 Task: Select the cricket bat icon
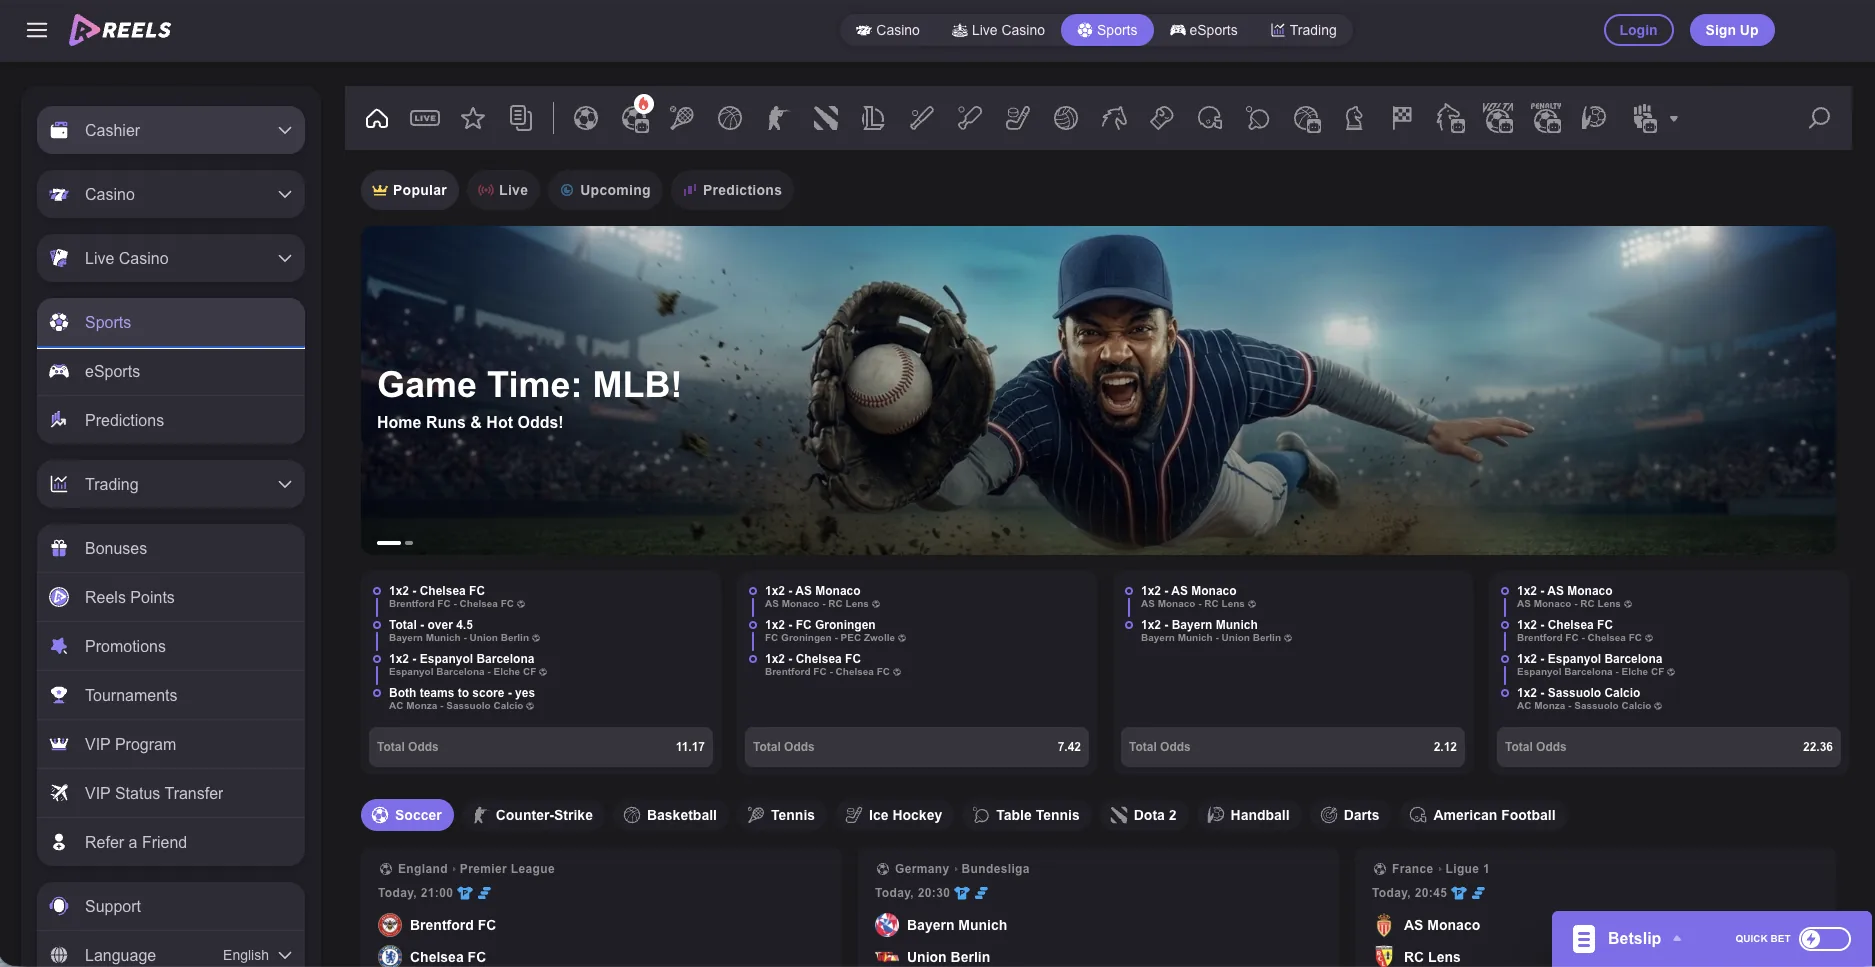970,118
